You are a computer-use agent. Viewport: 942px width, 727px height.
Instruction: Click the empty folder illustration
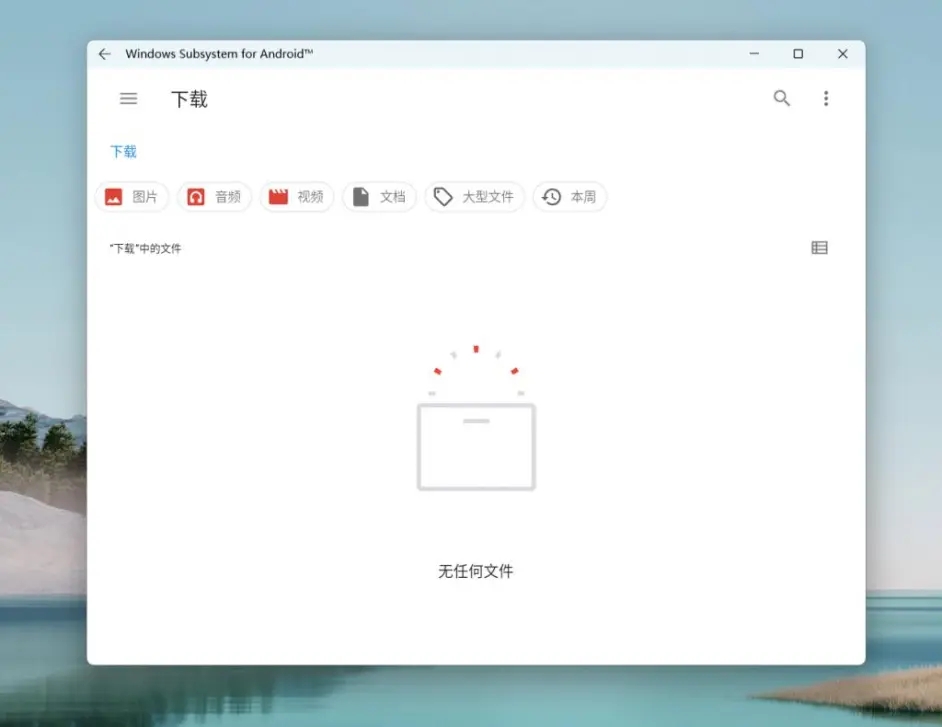476,447
